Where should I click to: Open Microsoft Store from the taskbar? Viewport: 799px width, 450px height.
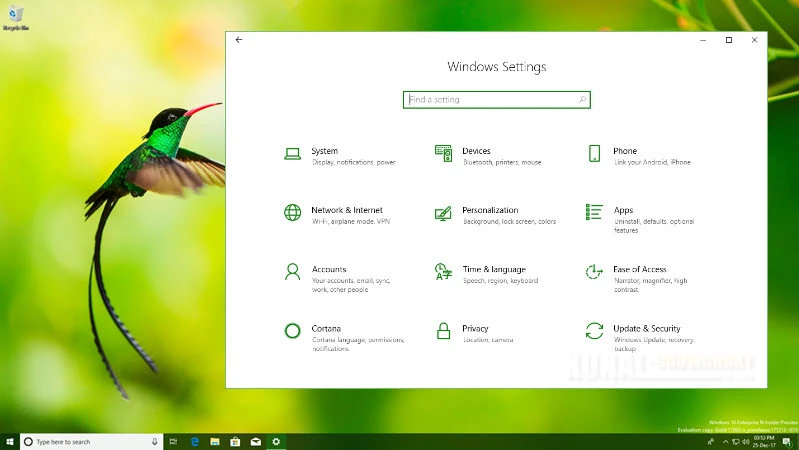235,442
